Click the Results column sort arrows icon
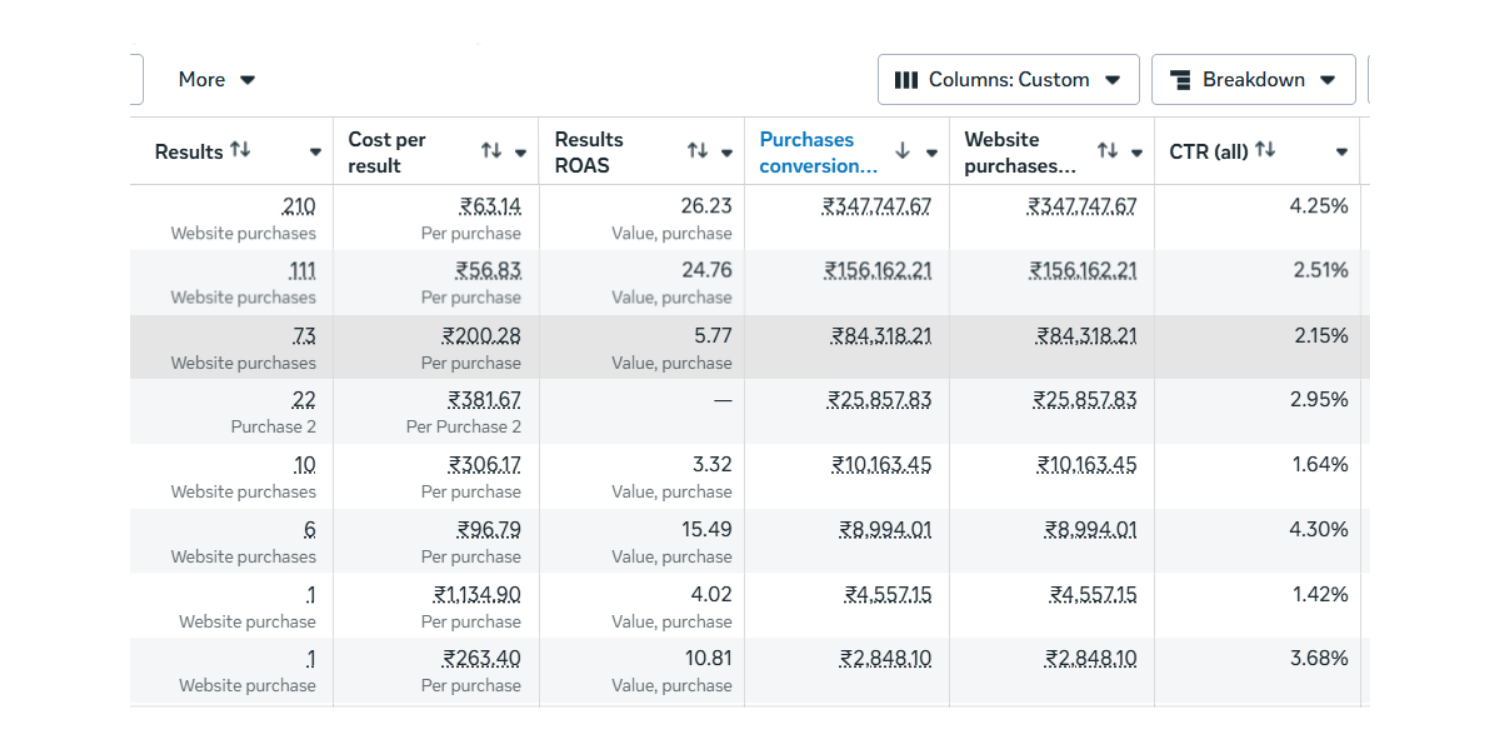The image size is (1500, 750). click(240, 150)
